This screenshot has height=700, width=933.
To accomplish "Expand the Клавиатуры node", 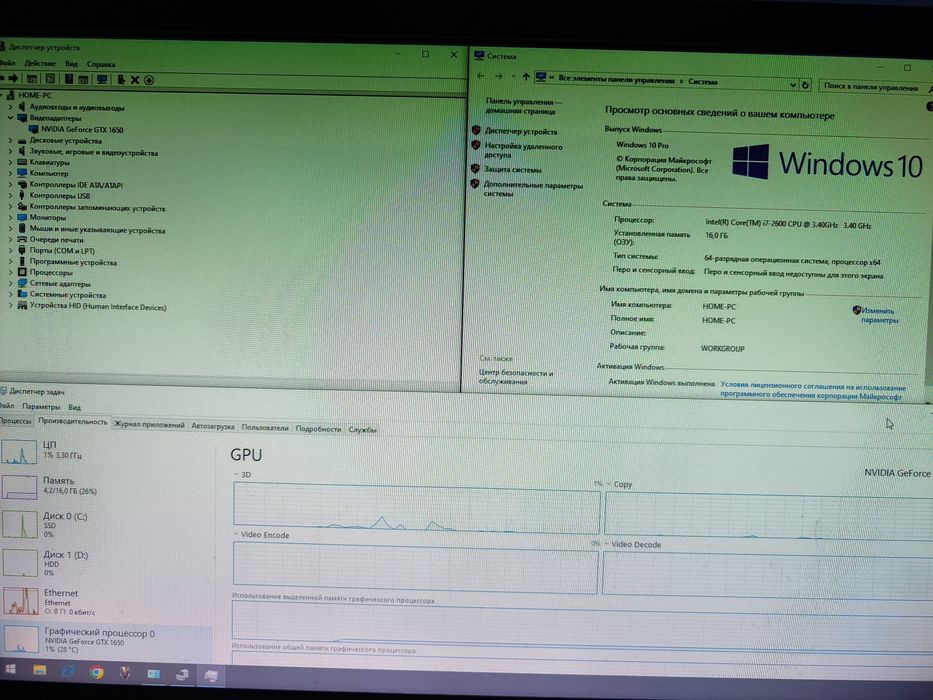I will click(x=10, y=162).
